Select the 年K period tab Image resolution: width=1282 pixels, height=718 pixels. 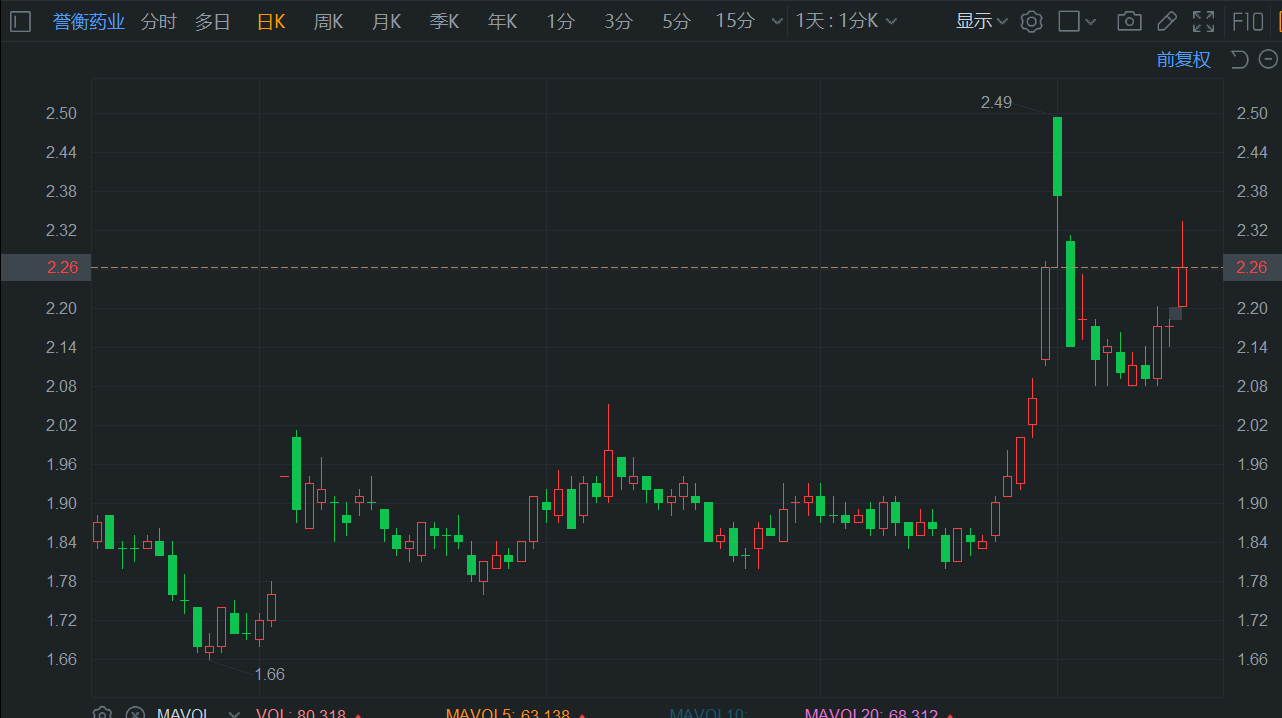(502, 21)
